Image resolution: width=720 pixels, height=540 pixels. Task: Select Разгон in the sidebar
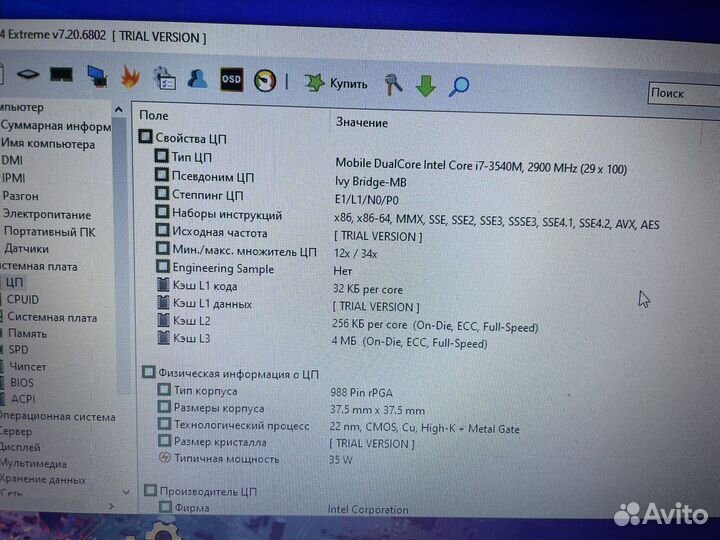(x=21, y=196)
